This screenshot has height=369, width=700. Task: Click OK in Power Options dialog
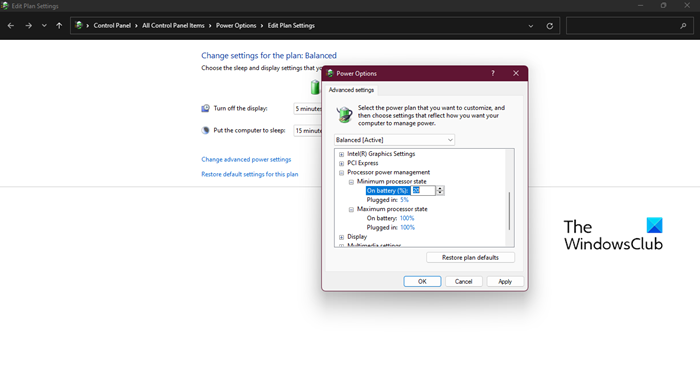coord(422,282)
